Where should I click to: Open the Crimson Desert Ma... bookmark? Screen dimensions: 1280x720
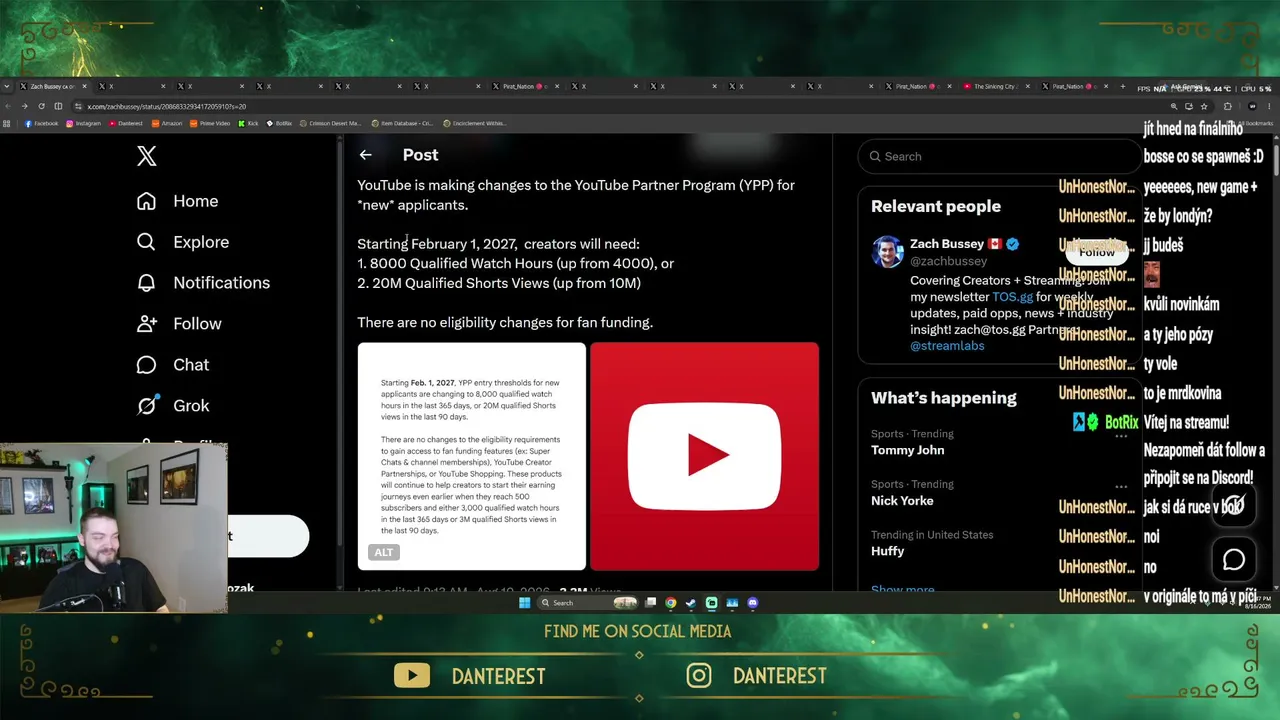(331, 124)
